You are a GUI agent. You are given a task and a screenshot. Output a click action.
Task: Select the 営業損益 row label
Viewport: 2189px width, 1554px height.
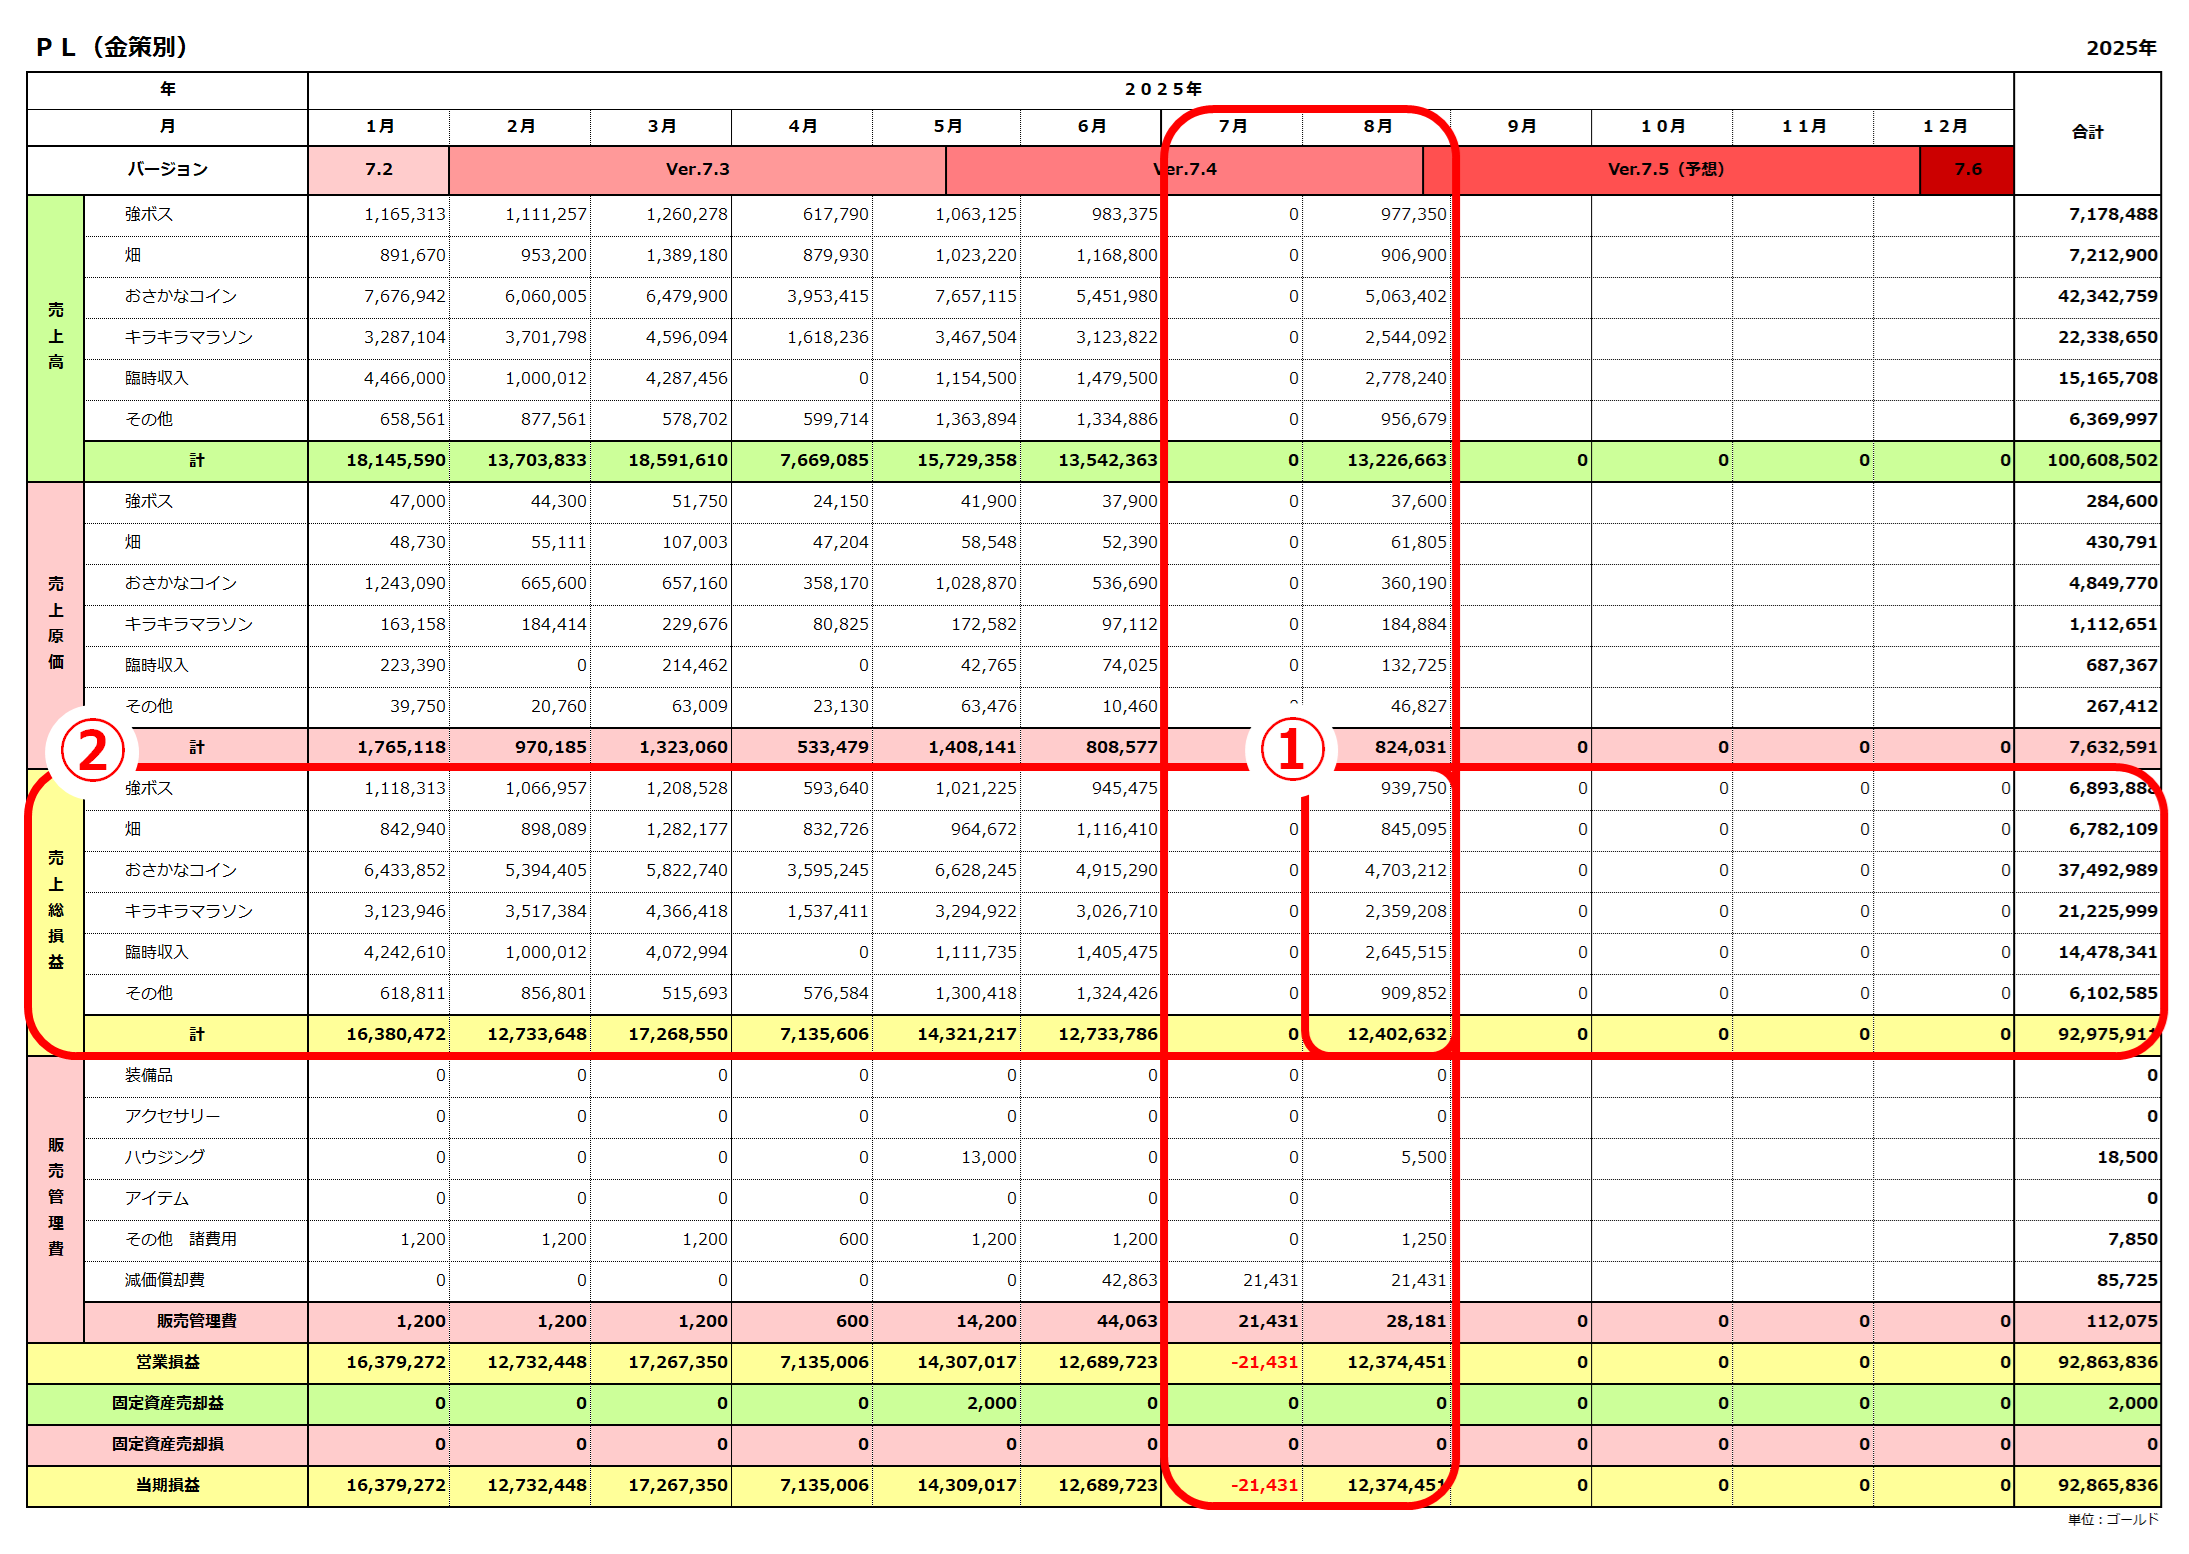click(x=167, y=1362)
